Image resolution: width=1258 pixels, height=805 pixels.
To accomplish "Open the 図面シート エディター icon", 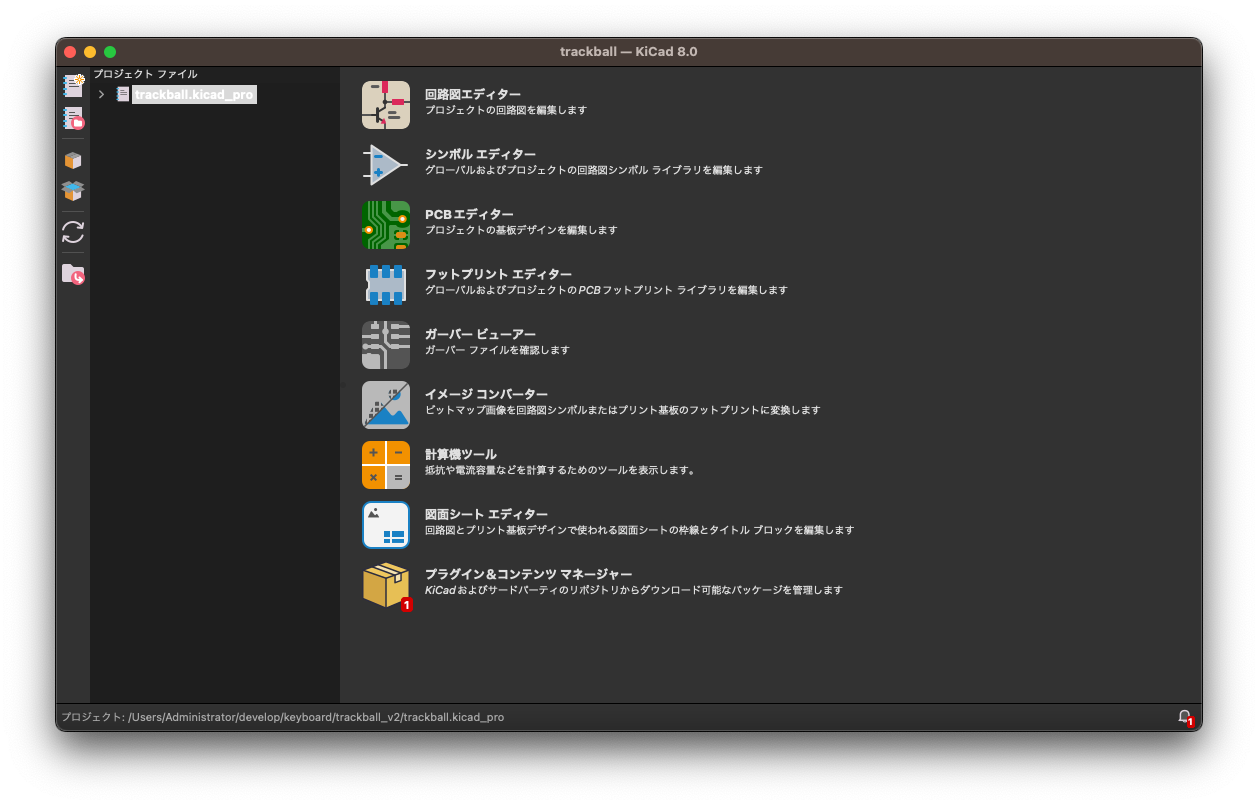I will pos(386,525).
